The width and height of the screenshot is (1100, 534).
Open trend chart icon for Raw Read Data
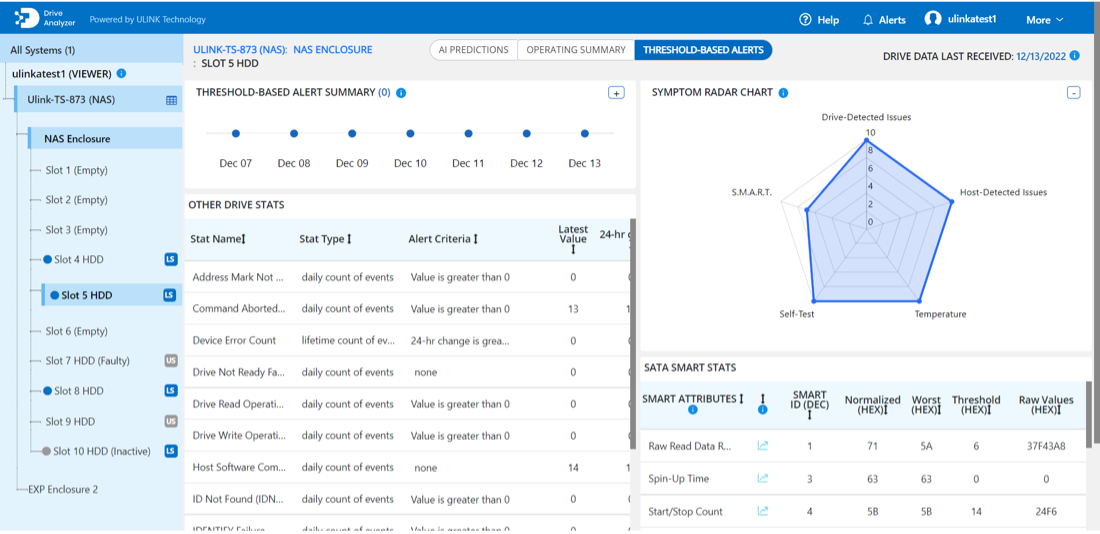pos(763,446)
